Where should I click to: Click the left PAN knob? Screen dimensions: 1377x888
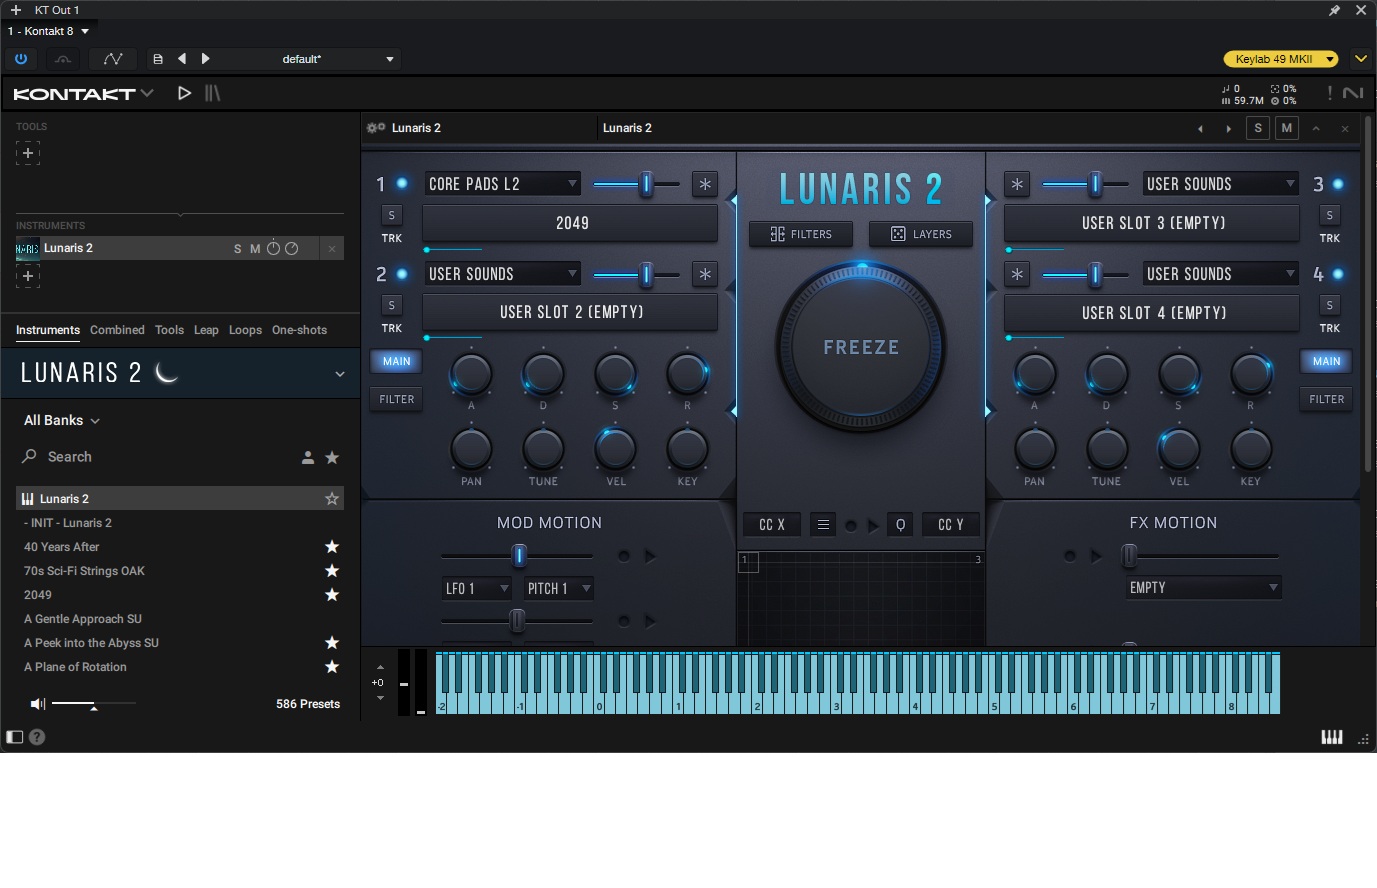coord(471,449)
